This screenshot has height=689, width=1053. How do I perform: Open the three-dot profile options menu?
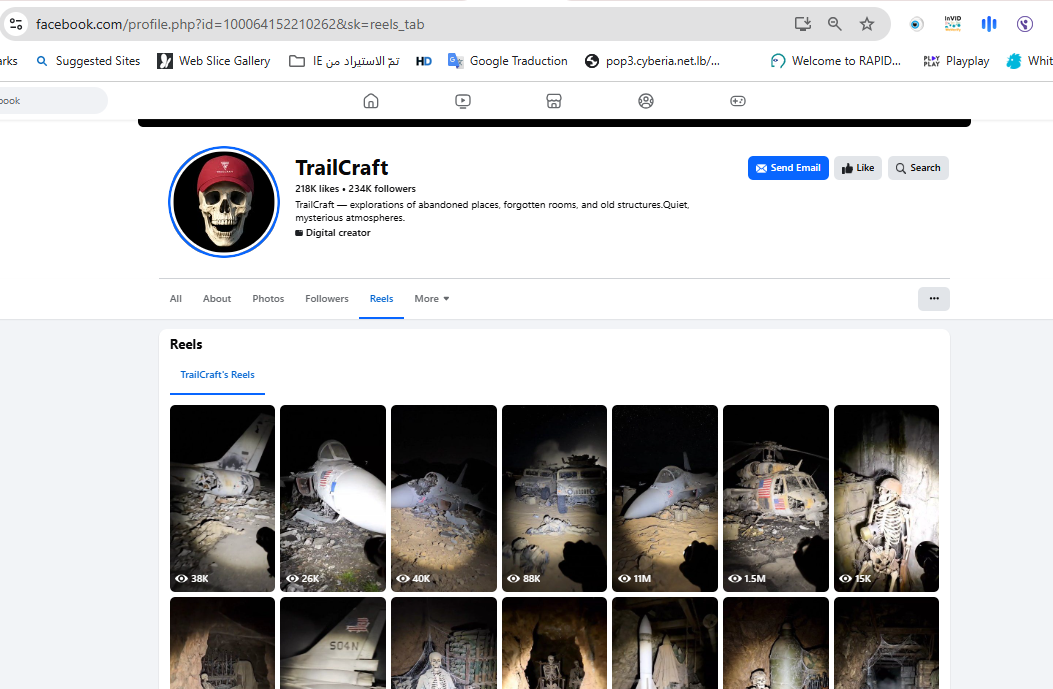tap(933, 299)
